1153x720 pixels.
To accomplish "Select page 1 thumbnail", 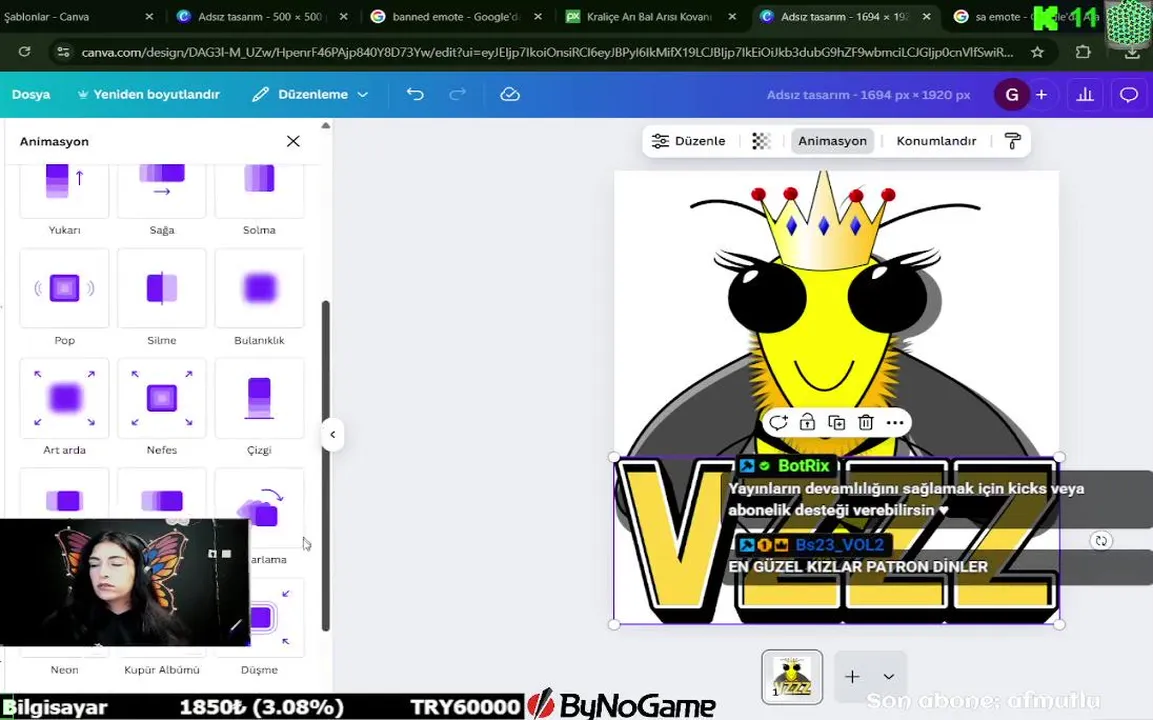I will 792,677.
